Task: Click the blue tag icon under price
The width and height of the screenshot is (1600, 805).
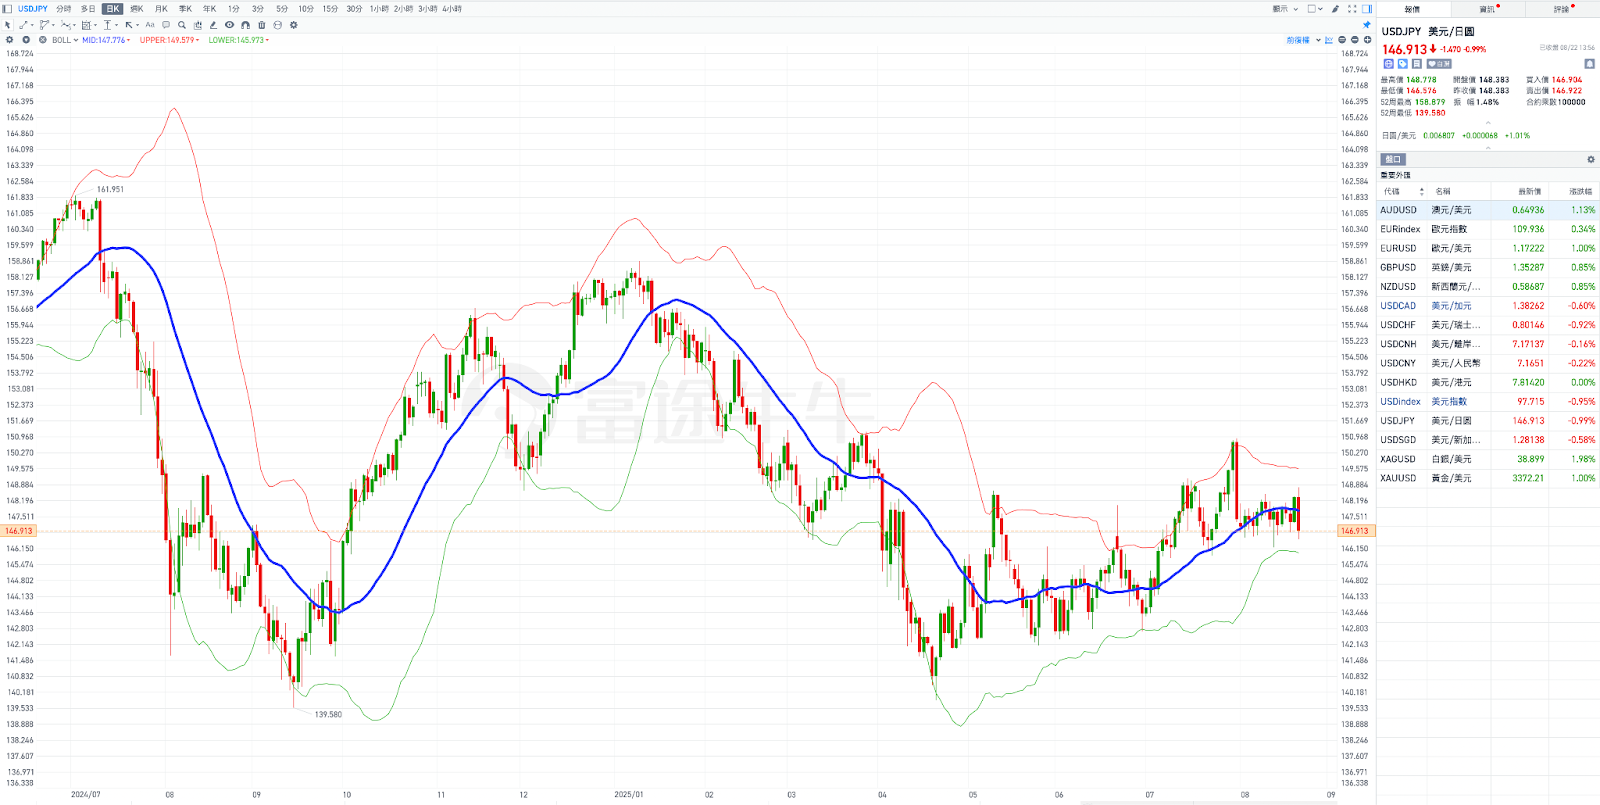Action: click(1402, 64)
